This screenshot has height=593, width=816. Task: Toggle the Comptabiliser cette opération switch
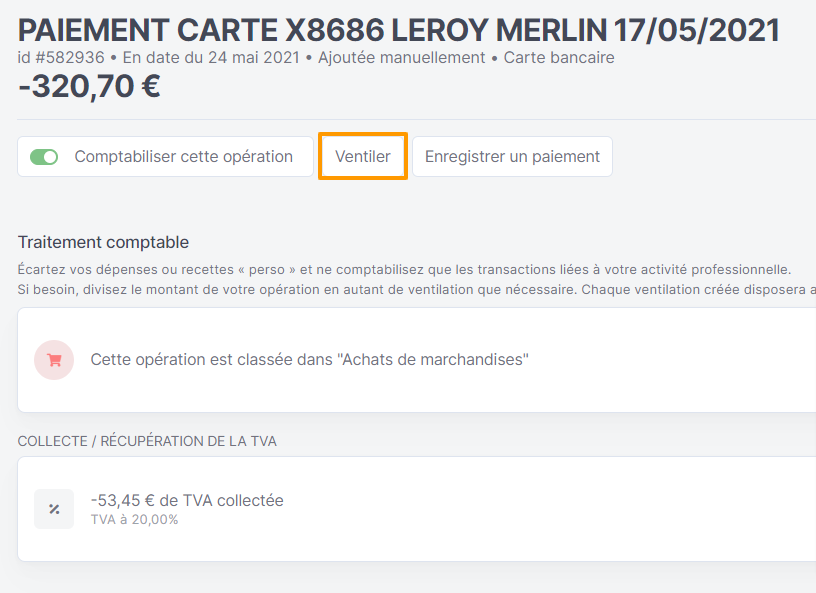click(x=44, y=157)
